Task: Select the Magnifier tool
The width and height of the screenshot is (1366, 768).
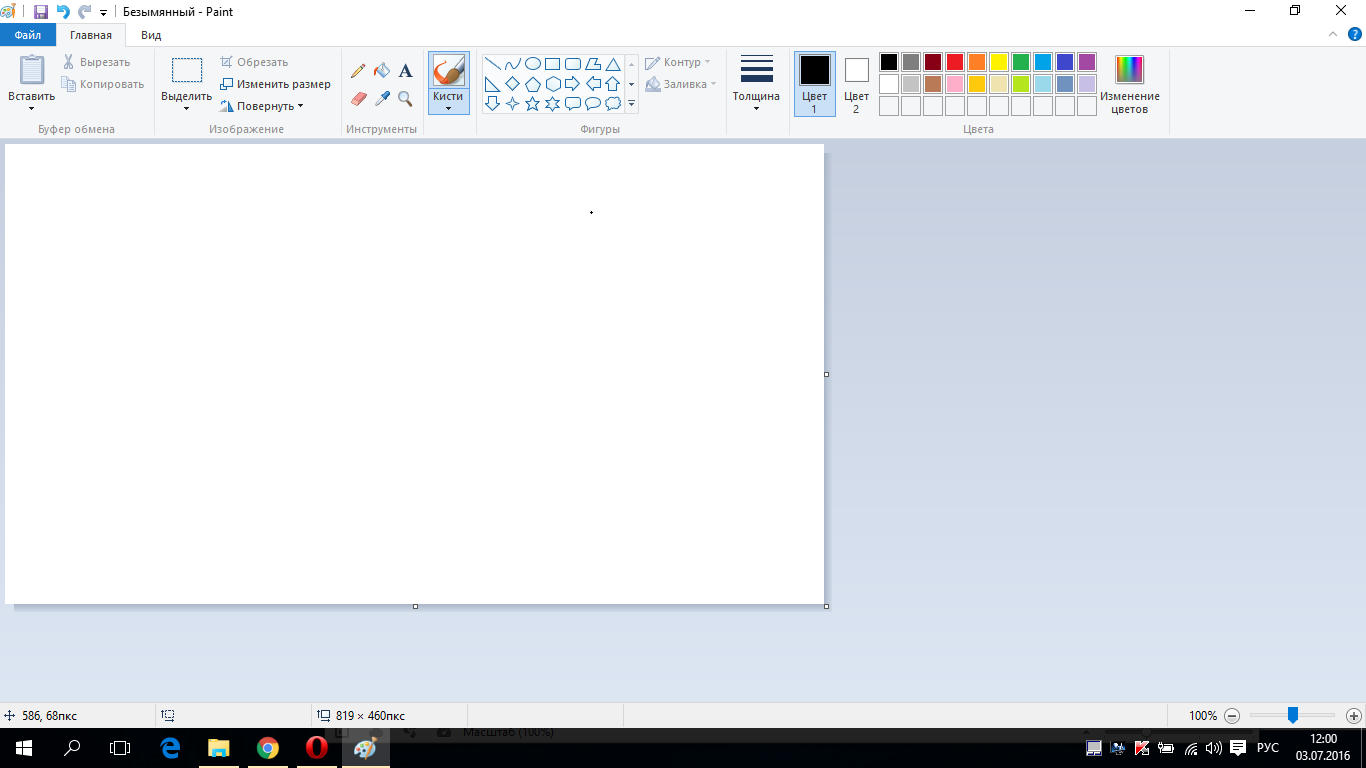Action: (405, 98)
